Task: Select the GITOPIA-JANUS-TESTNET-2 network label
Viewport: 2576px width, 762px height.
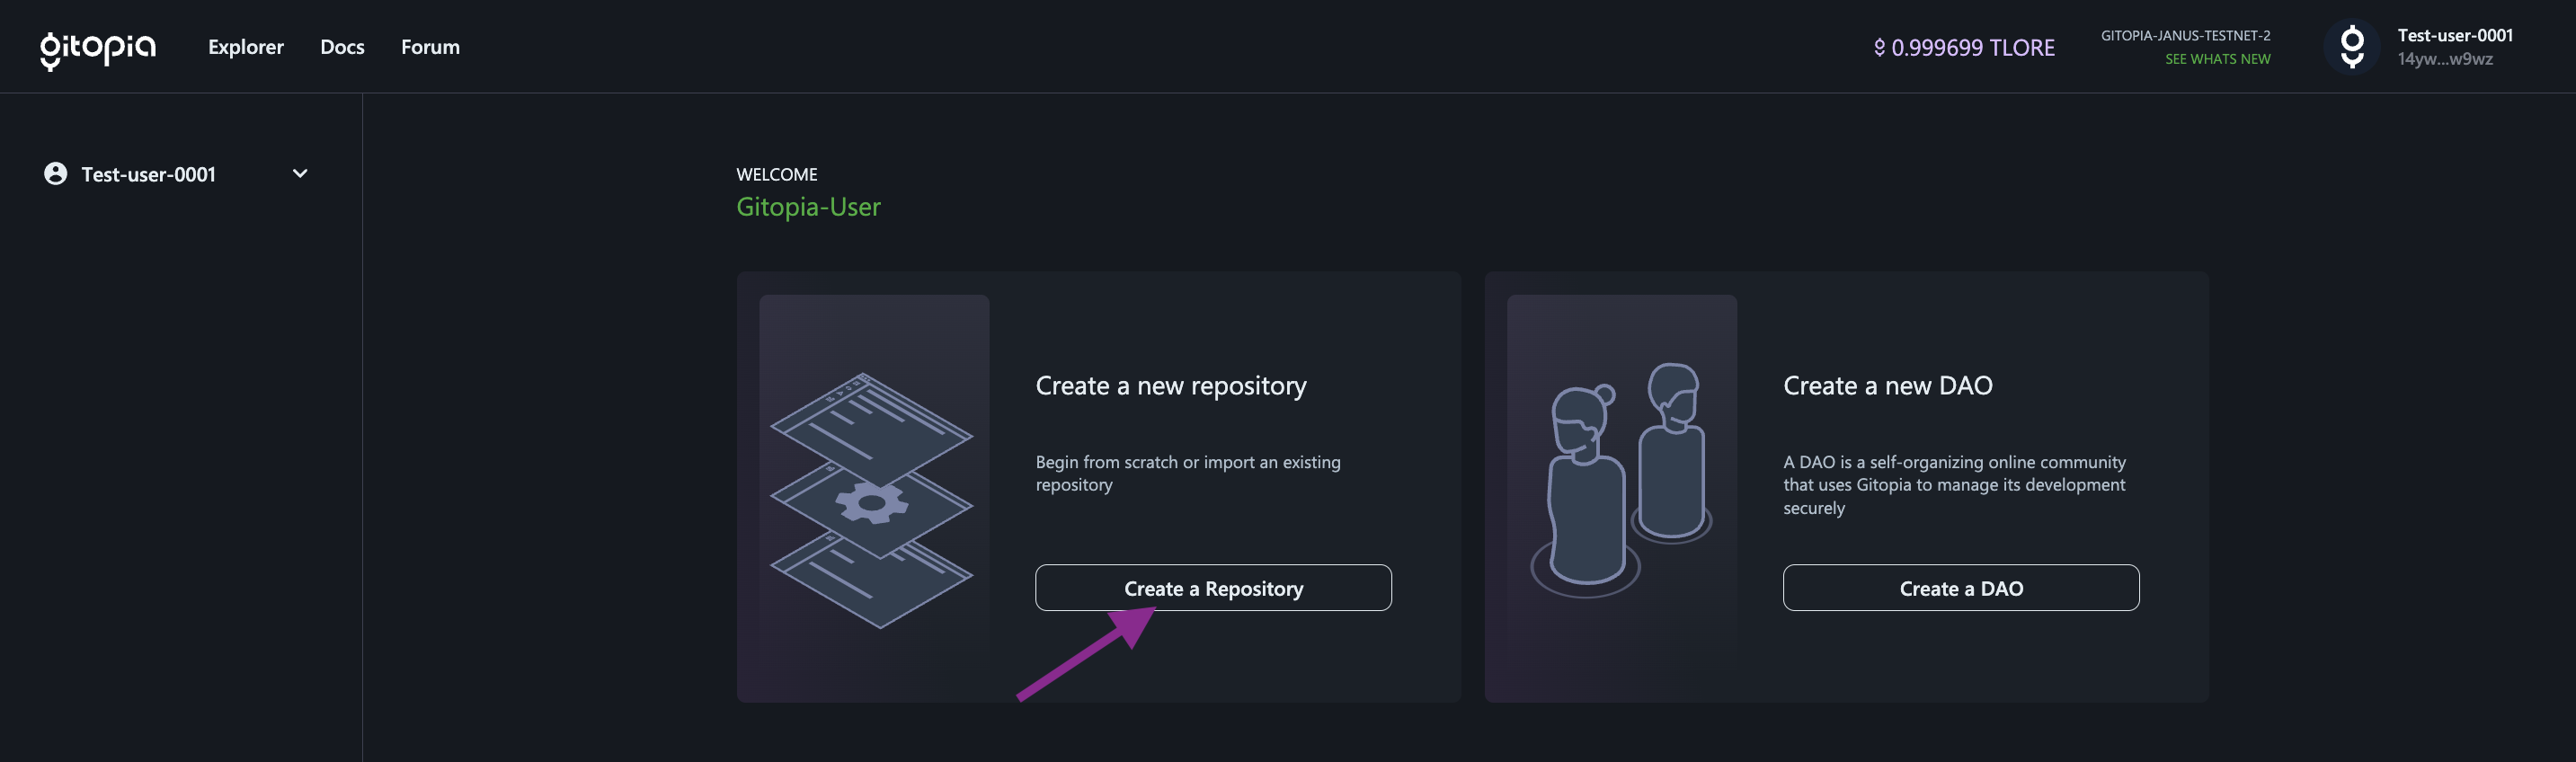Action: (2185, 35)
